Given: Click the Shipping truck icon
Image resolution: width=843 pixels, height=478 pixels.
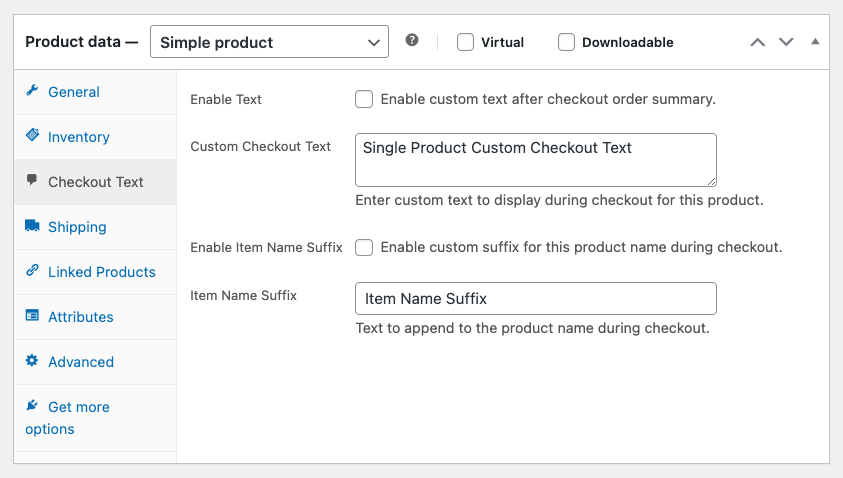Looking at the screenshot, I should [x=32, y=226].
